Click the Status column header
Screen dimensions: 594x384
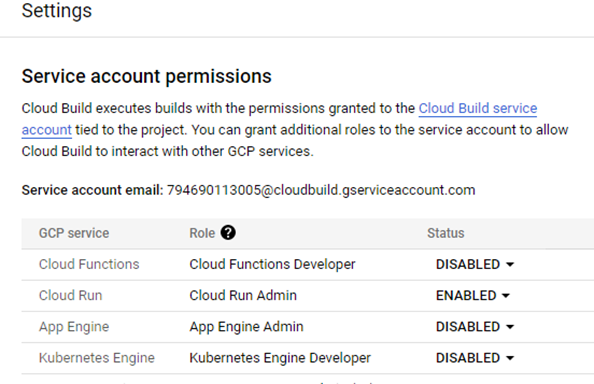tap(446, 233)
